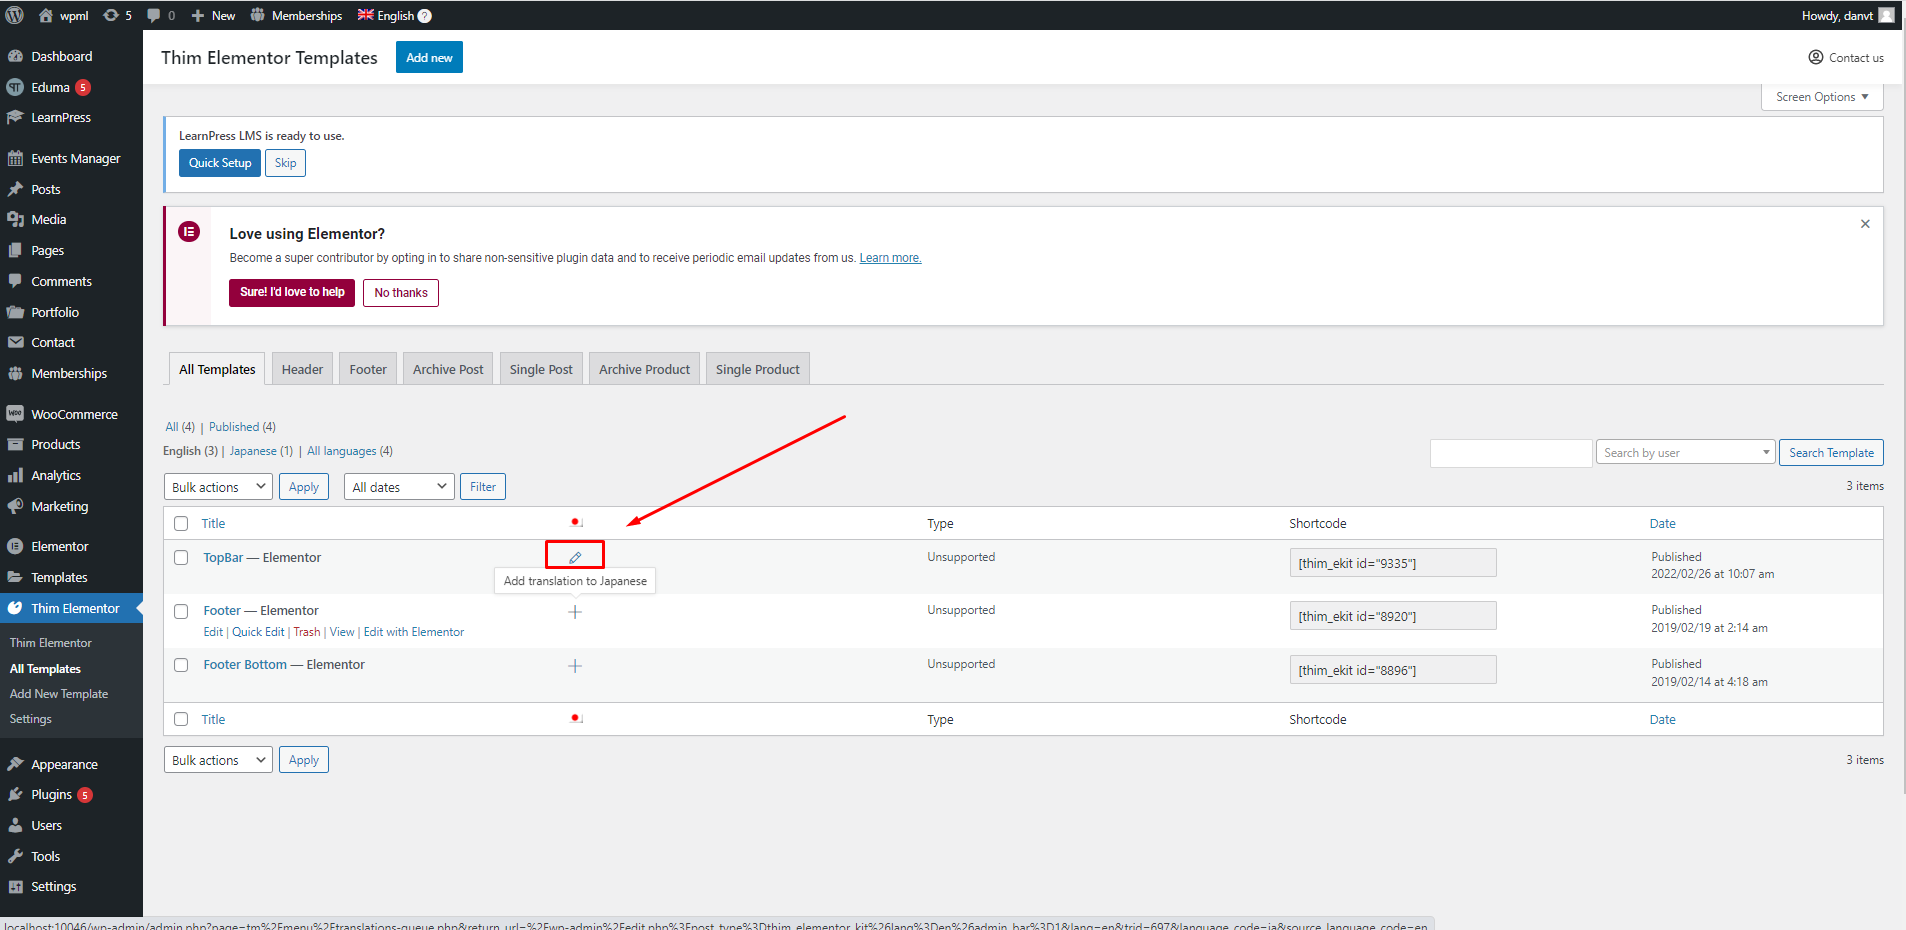The image size is (1906, 930).
Task: Switch to the Single Post tab
Action: pos(541,369)
